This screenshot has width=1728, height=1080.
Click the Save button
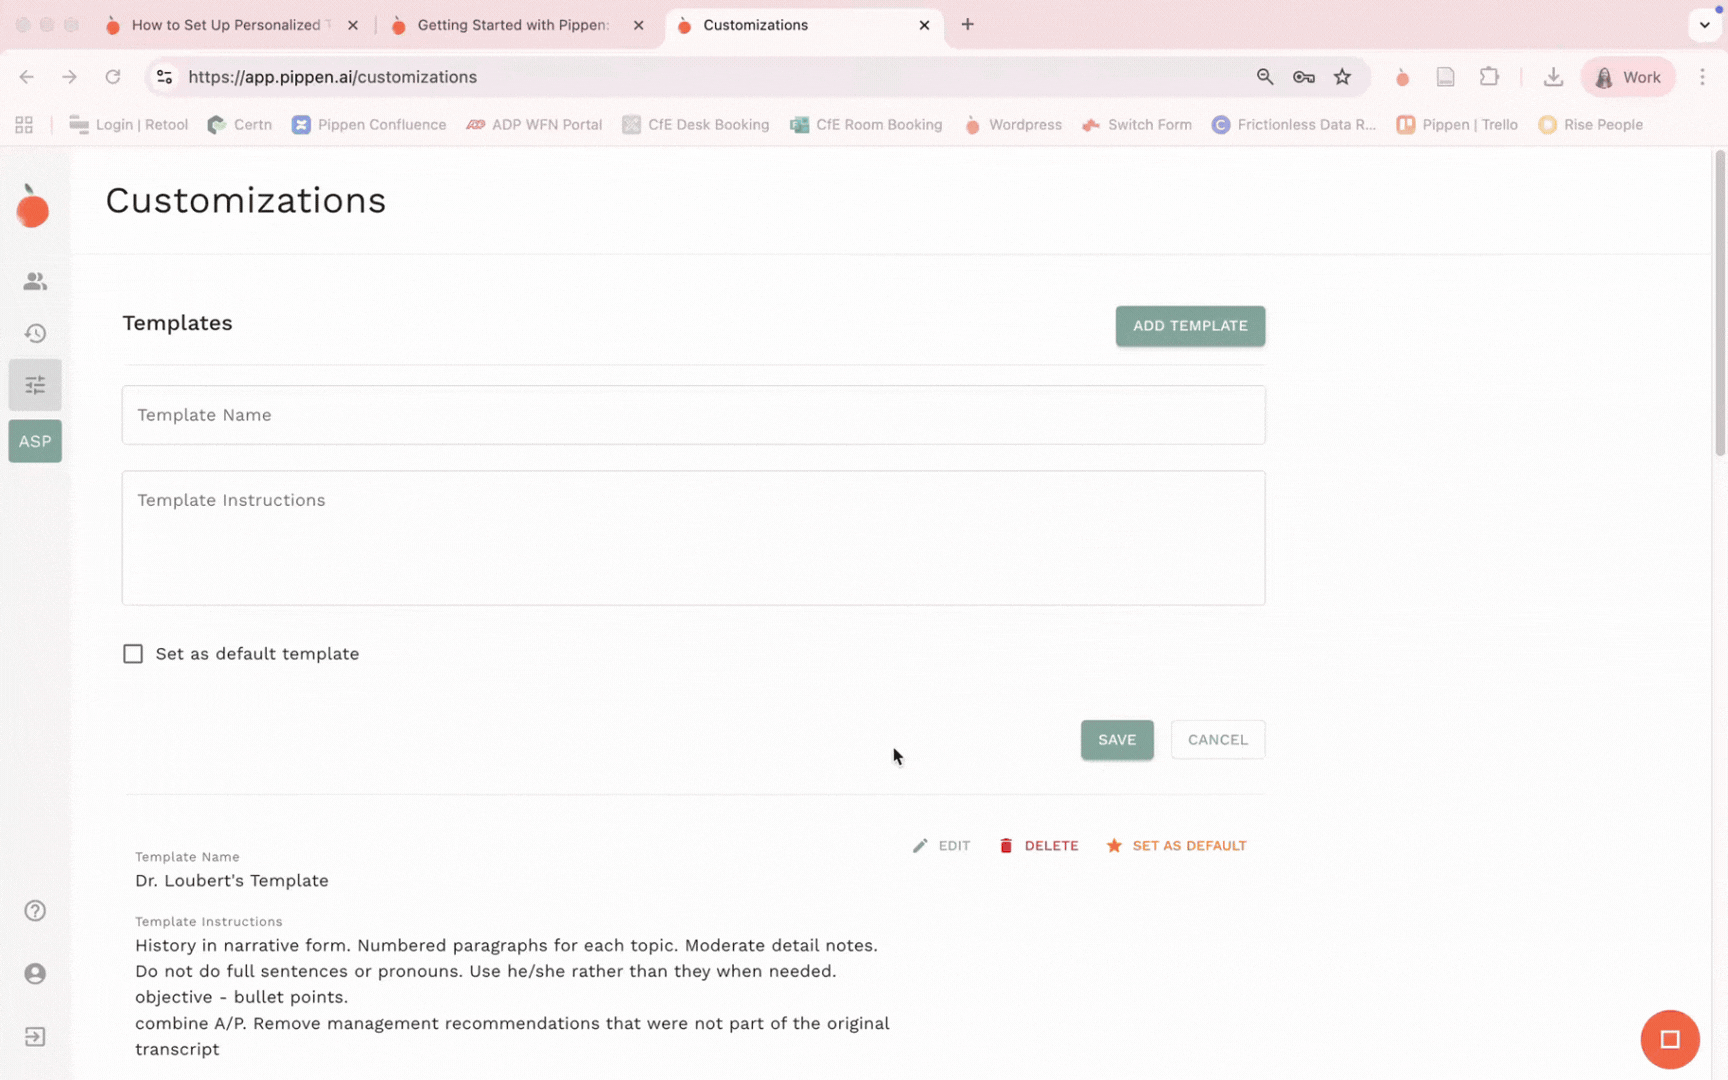[x=1116, y=740]
